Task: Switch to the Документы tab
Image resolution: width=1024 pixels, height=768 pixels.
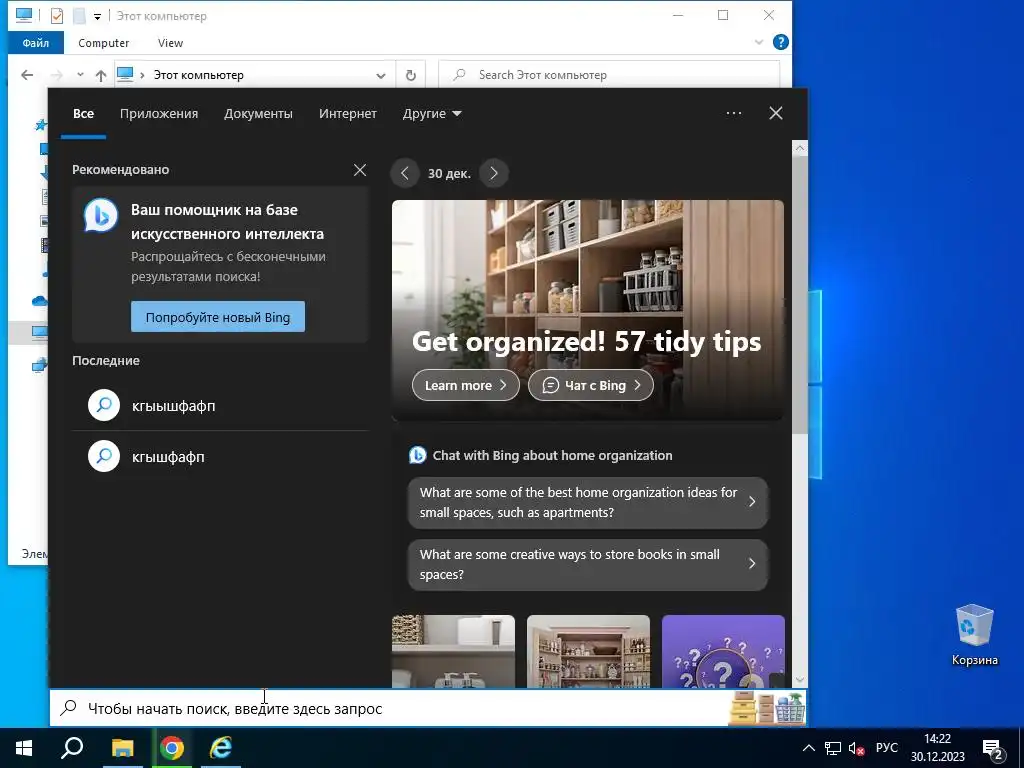Action: click(258, 114)
